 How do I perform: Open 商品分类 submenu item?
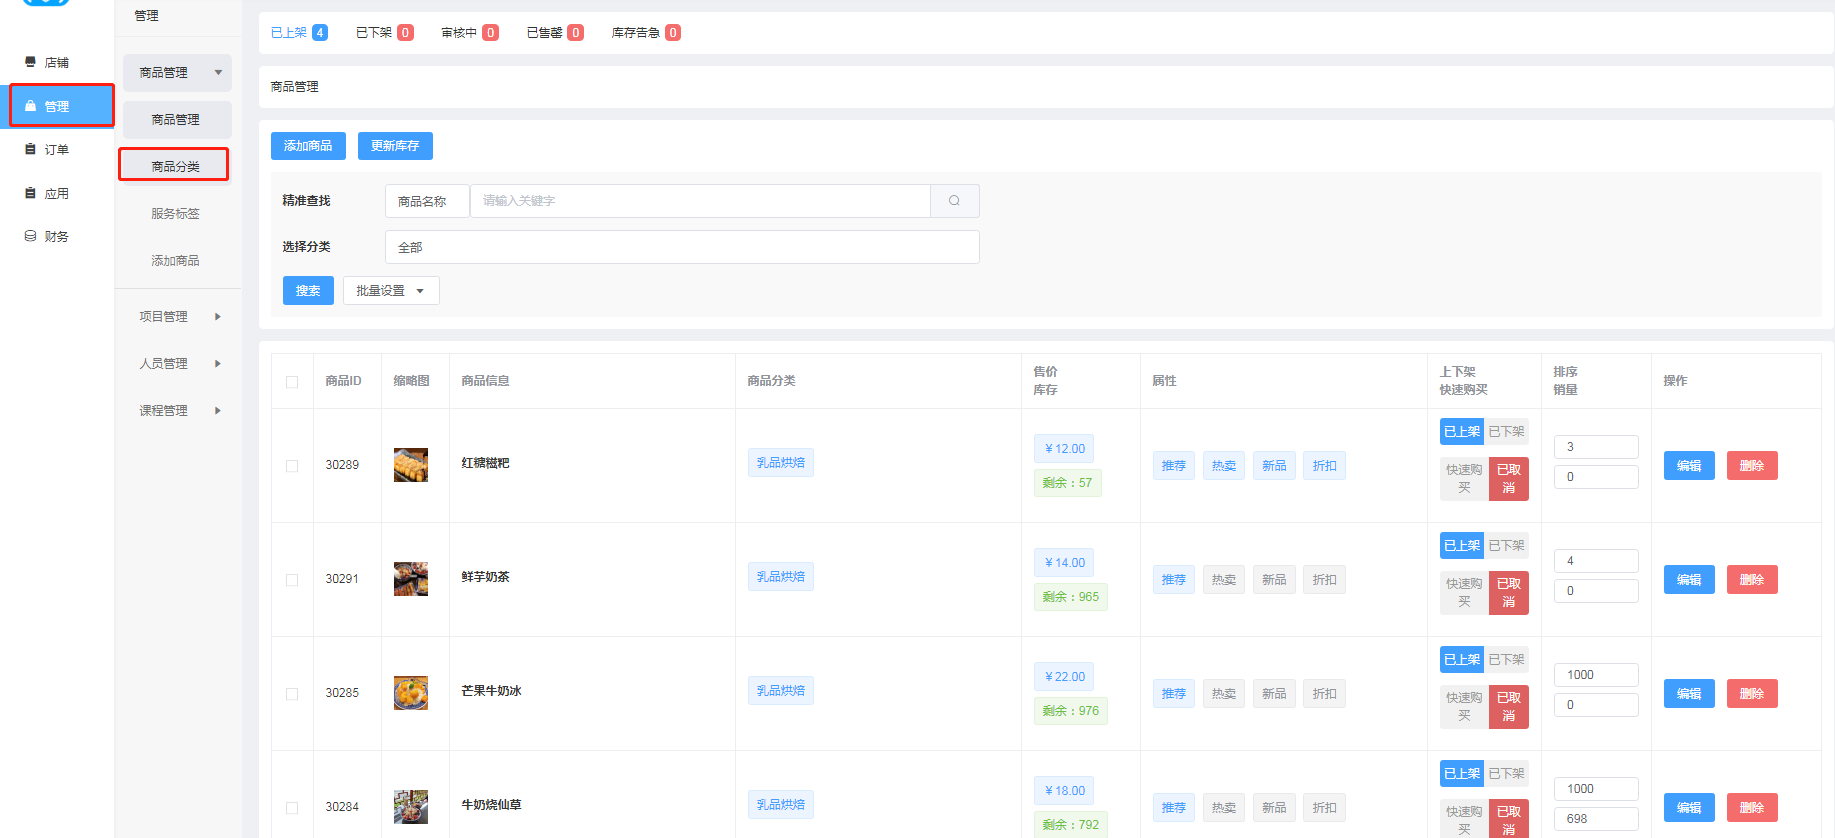pyautogui.click(x=174, y=166)
